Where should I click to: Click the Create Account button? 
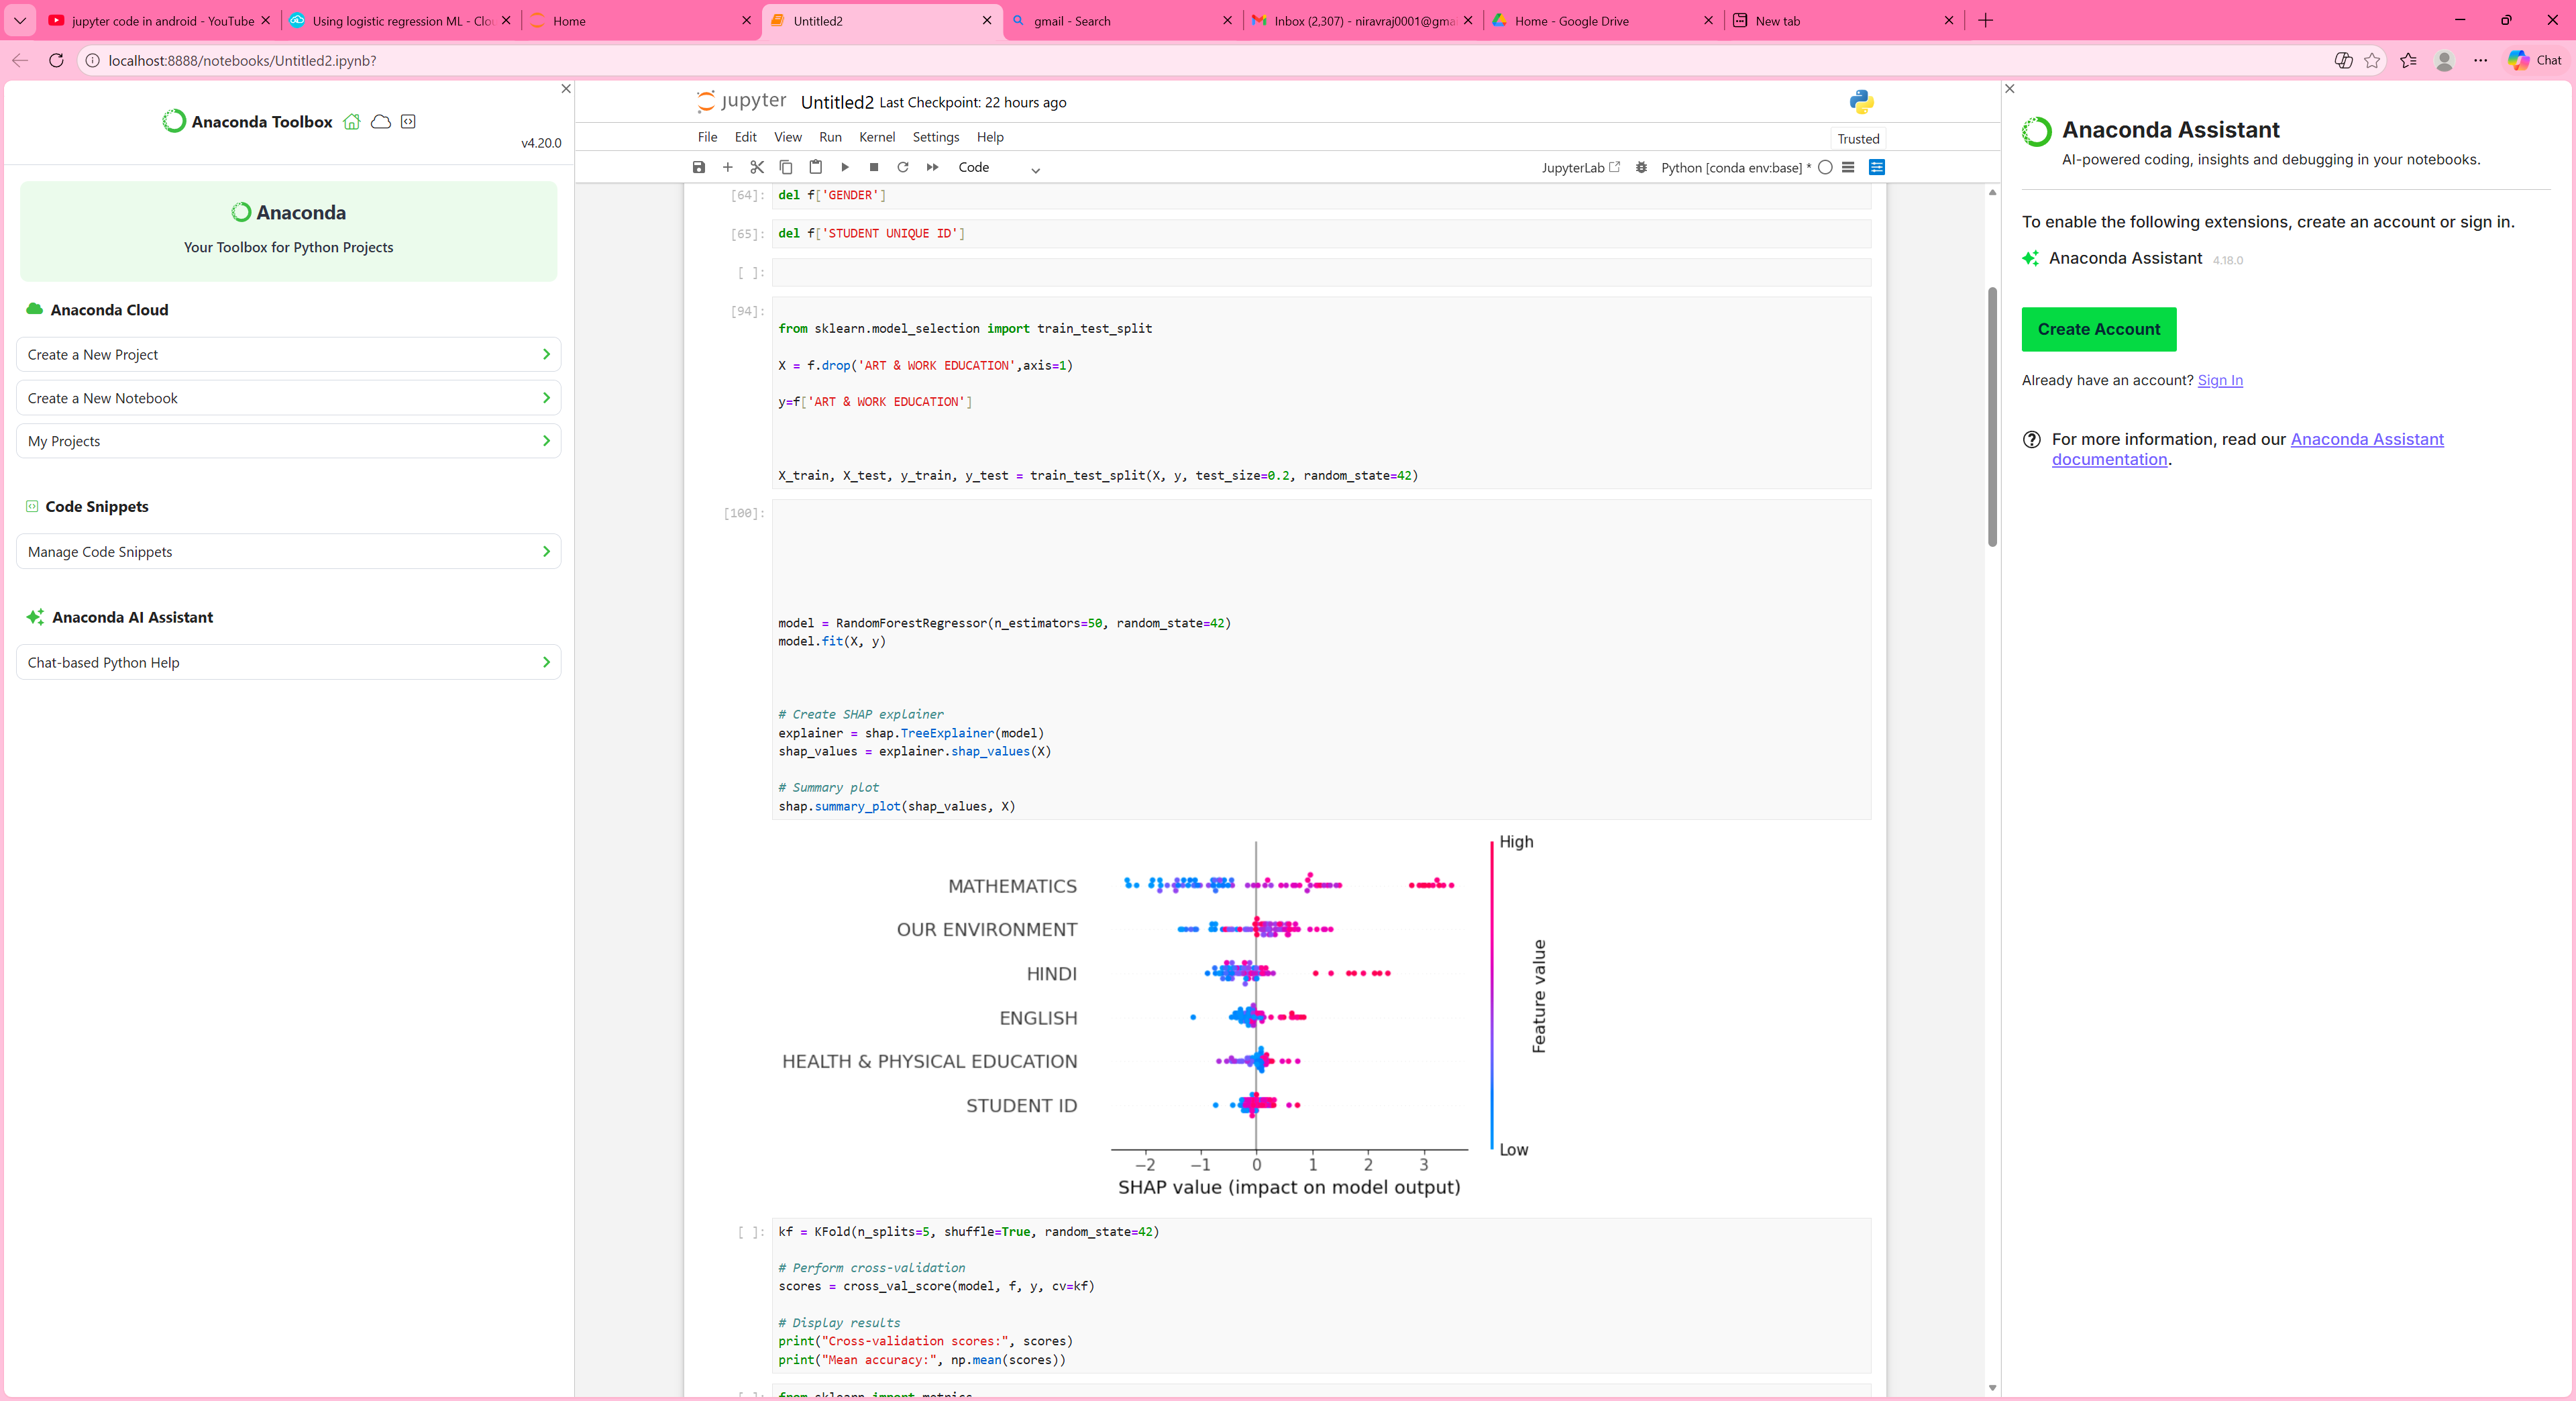pos(2098,329)
